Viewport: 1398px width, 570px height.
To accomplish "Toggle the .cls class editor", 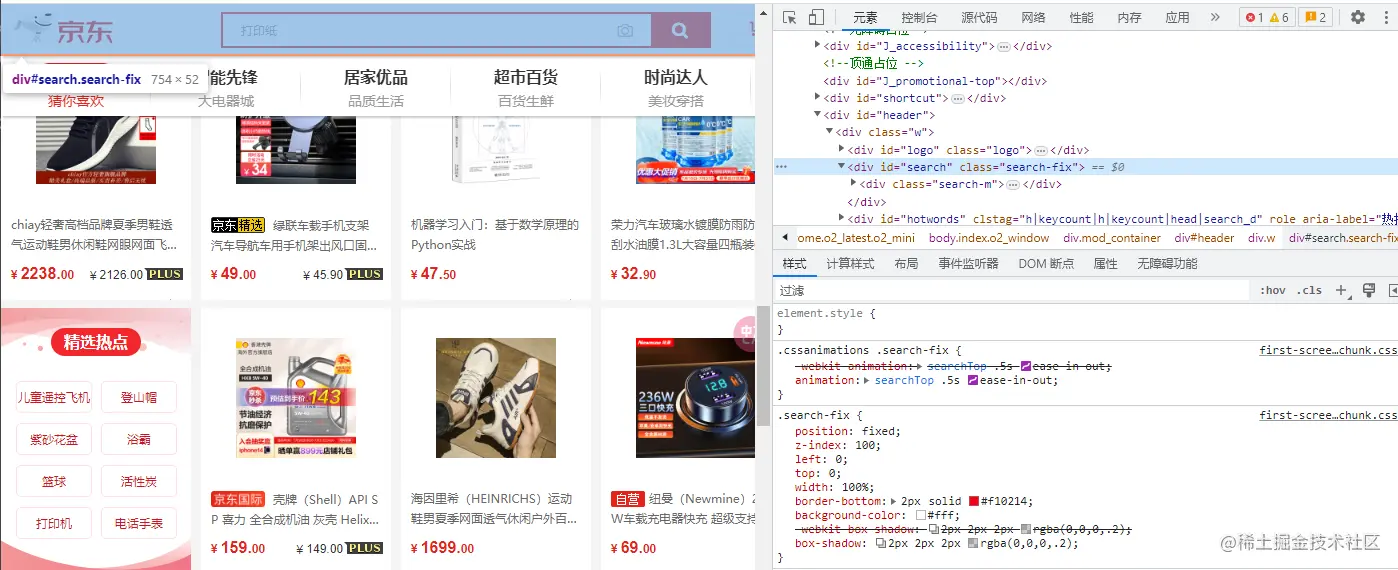I will click(x=1309, y=290).
